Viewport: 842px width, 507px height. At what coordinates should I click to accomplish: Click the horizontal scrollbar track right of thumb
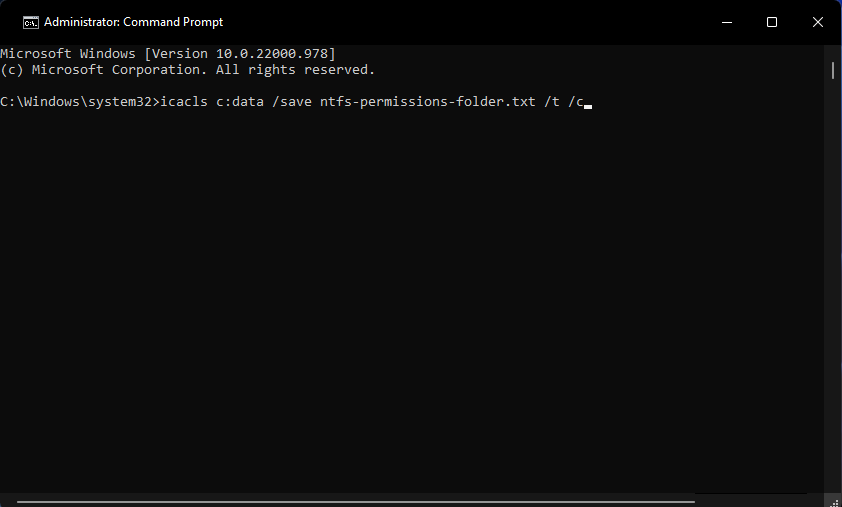click(x=760, y=501)
